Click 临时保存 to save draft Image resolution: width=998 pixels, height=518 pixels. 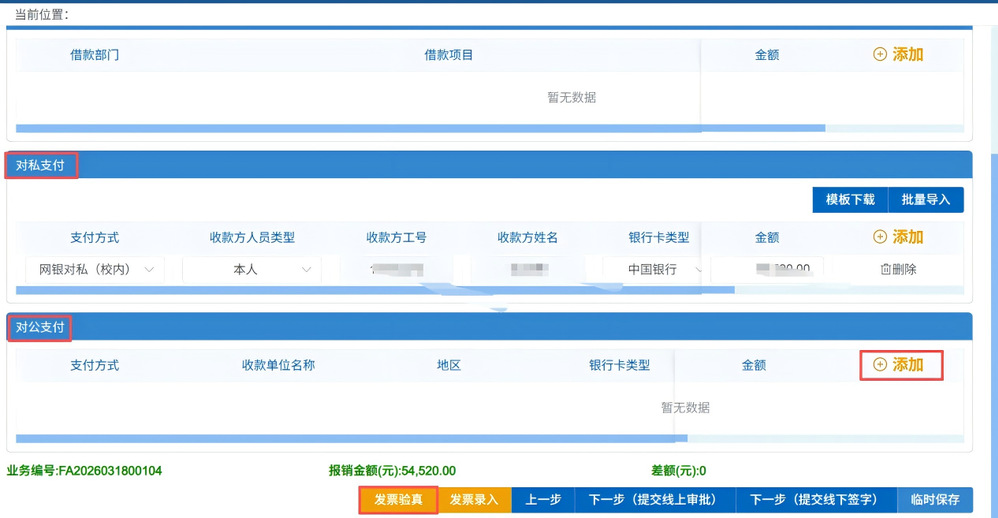click(x=934, y=499)
